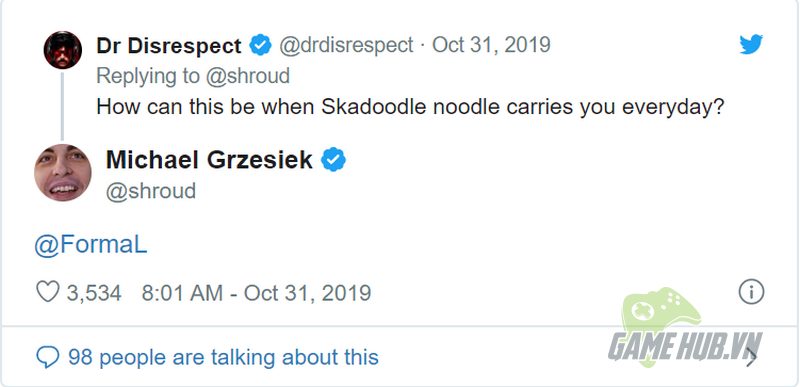Click the Skadoodle noodle reply text
Image resolution: width=800 pixels, height=387 pixels.
[410, 108]
